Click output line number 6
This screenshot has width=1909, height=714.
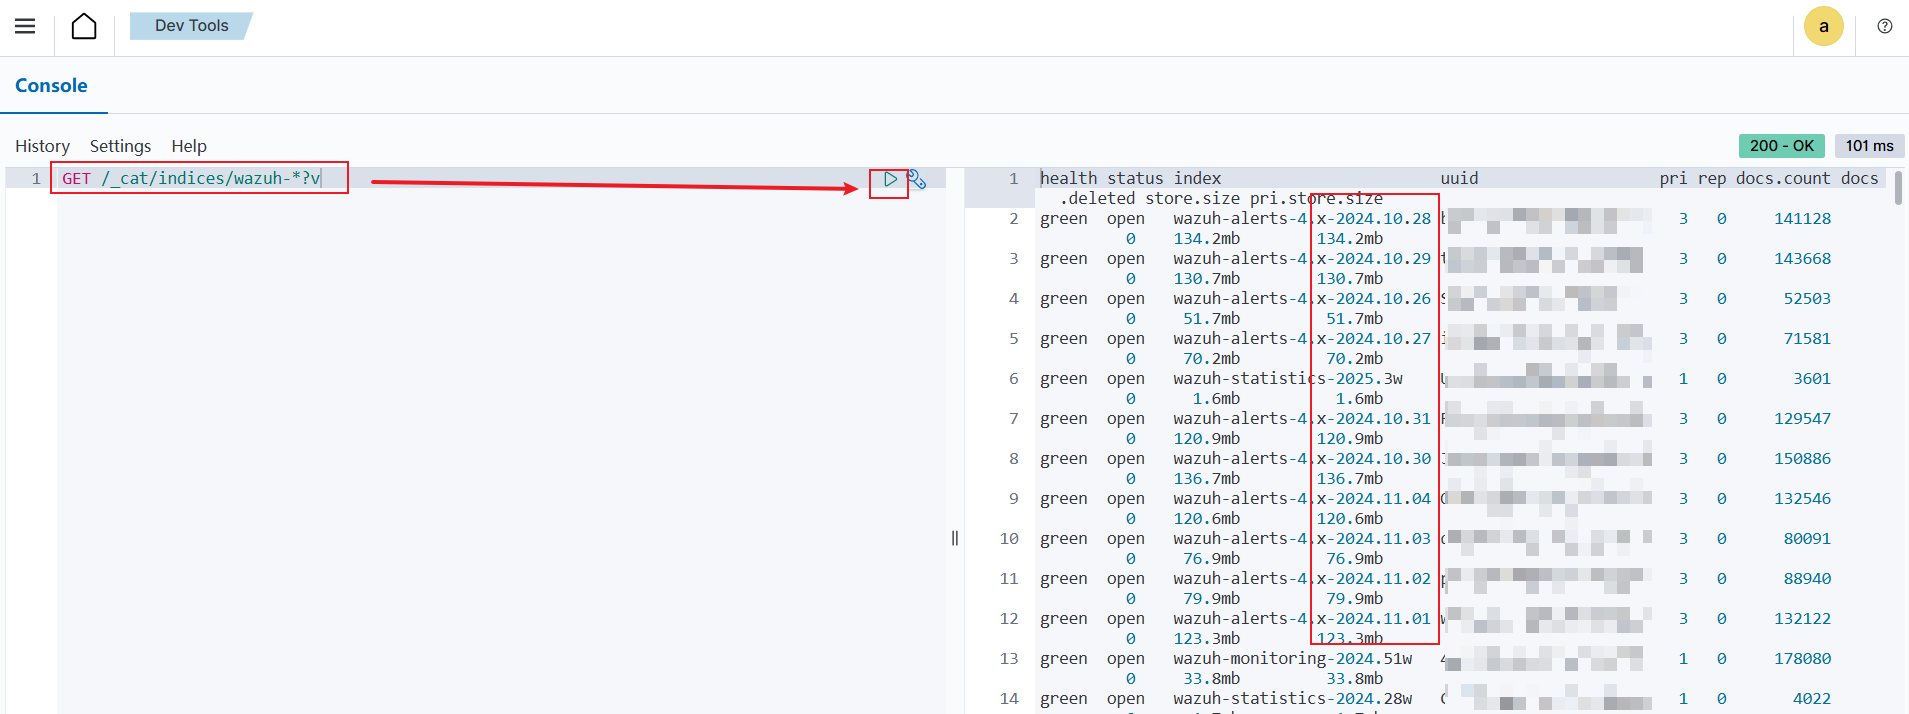pos(1013,378)
